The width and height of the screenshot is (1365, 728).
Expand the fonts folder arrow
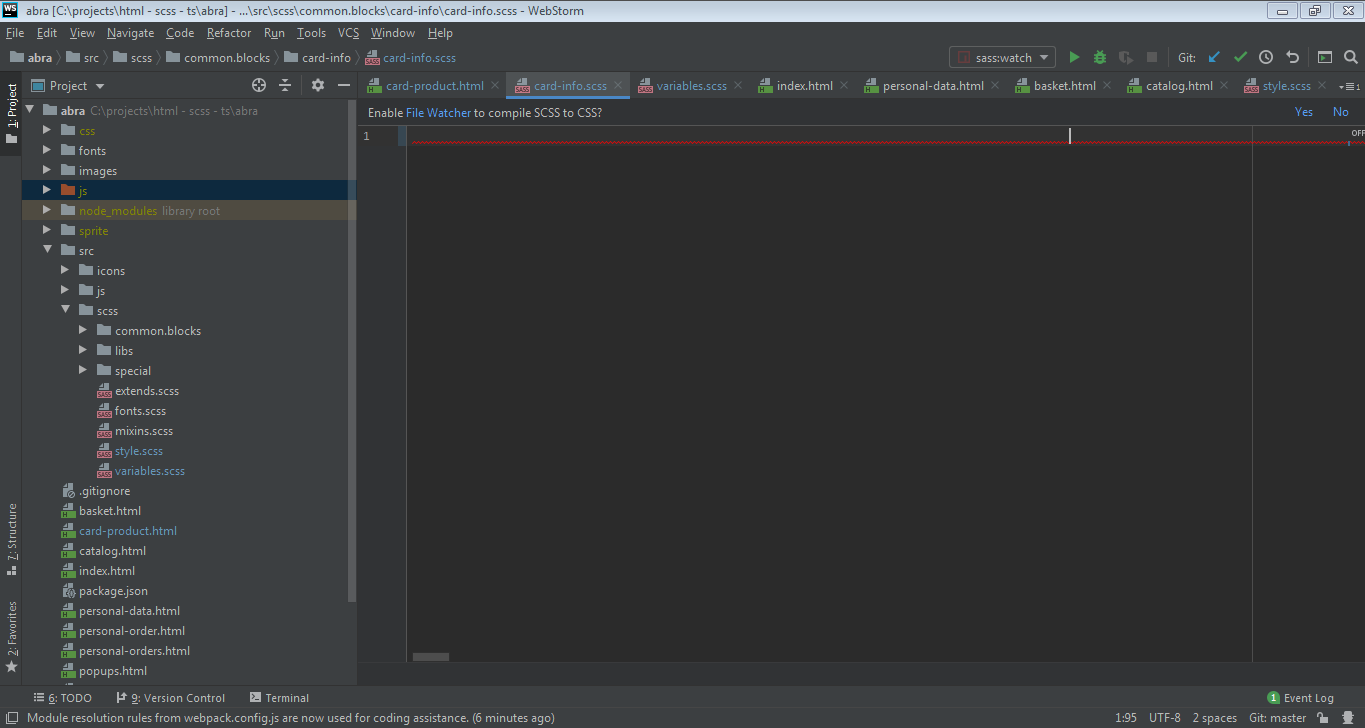click(x=47, y=151)
